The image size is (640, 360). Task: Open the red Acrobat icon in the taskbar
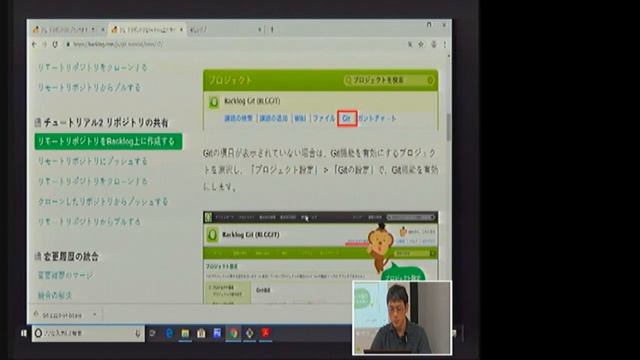coord(265,333)
